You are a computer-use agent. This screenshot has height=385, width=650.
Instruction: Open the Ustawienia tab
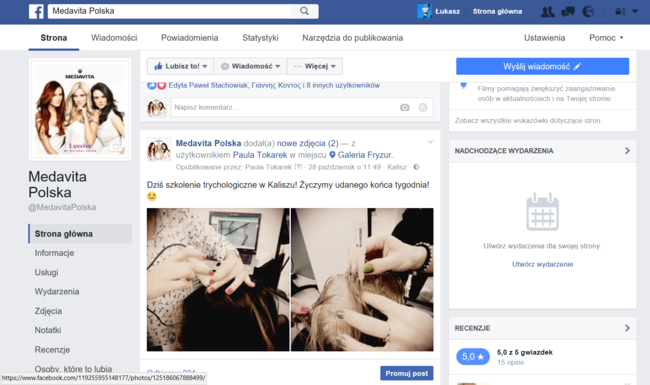coord(544,38)
